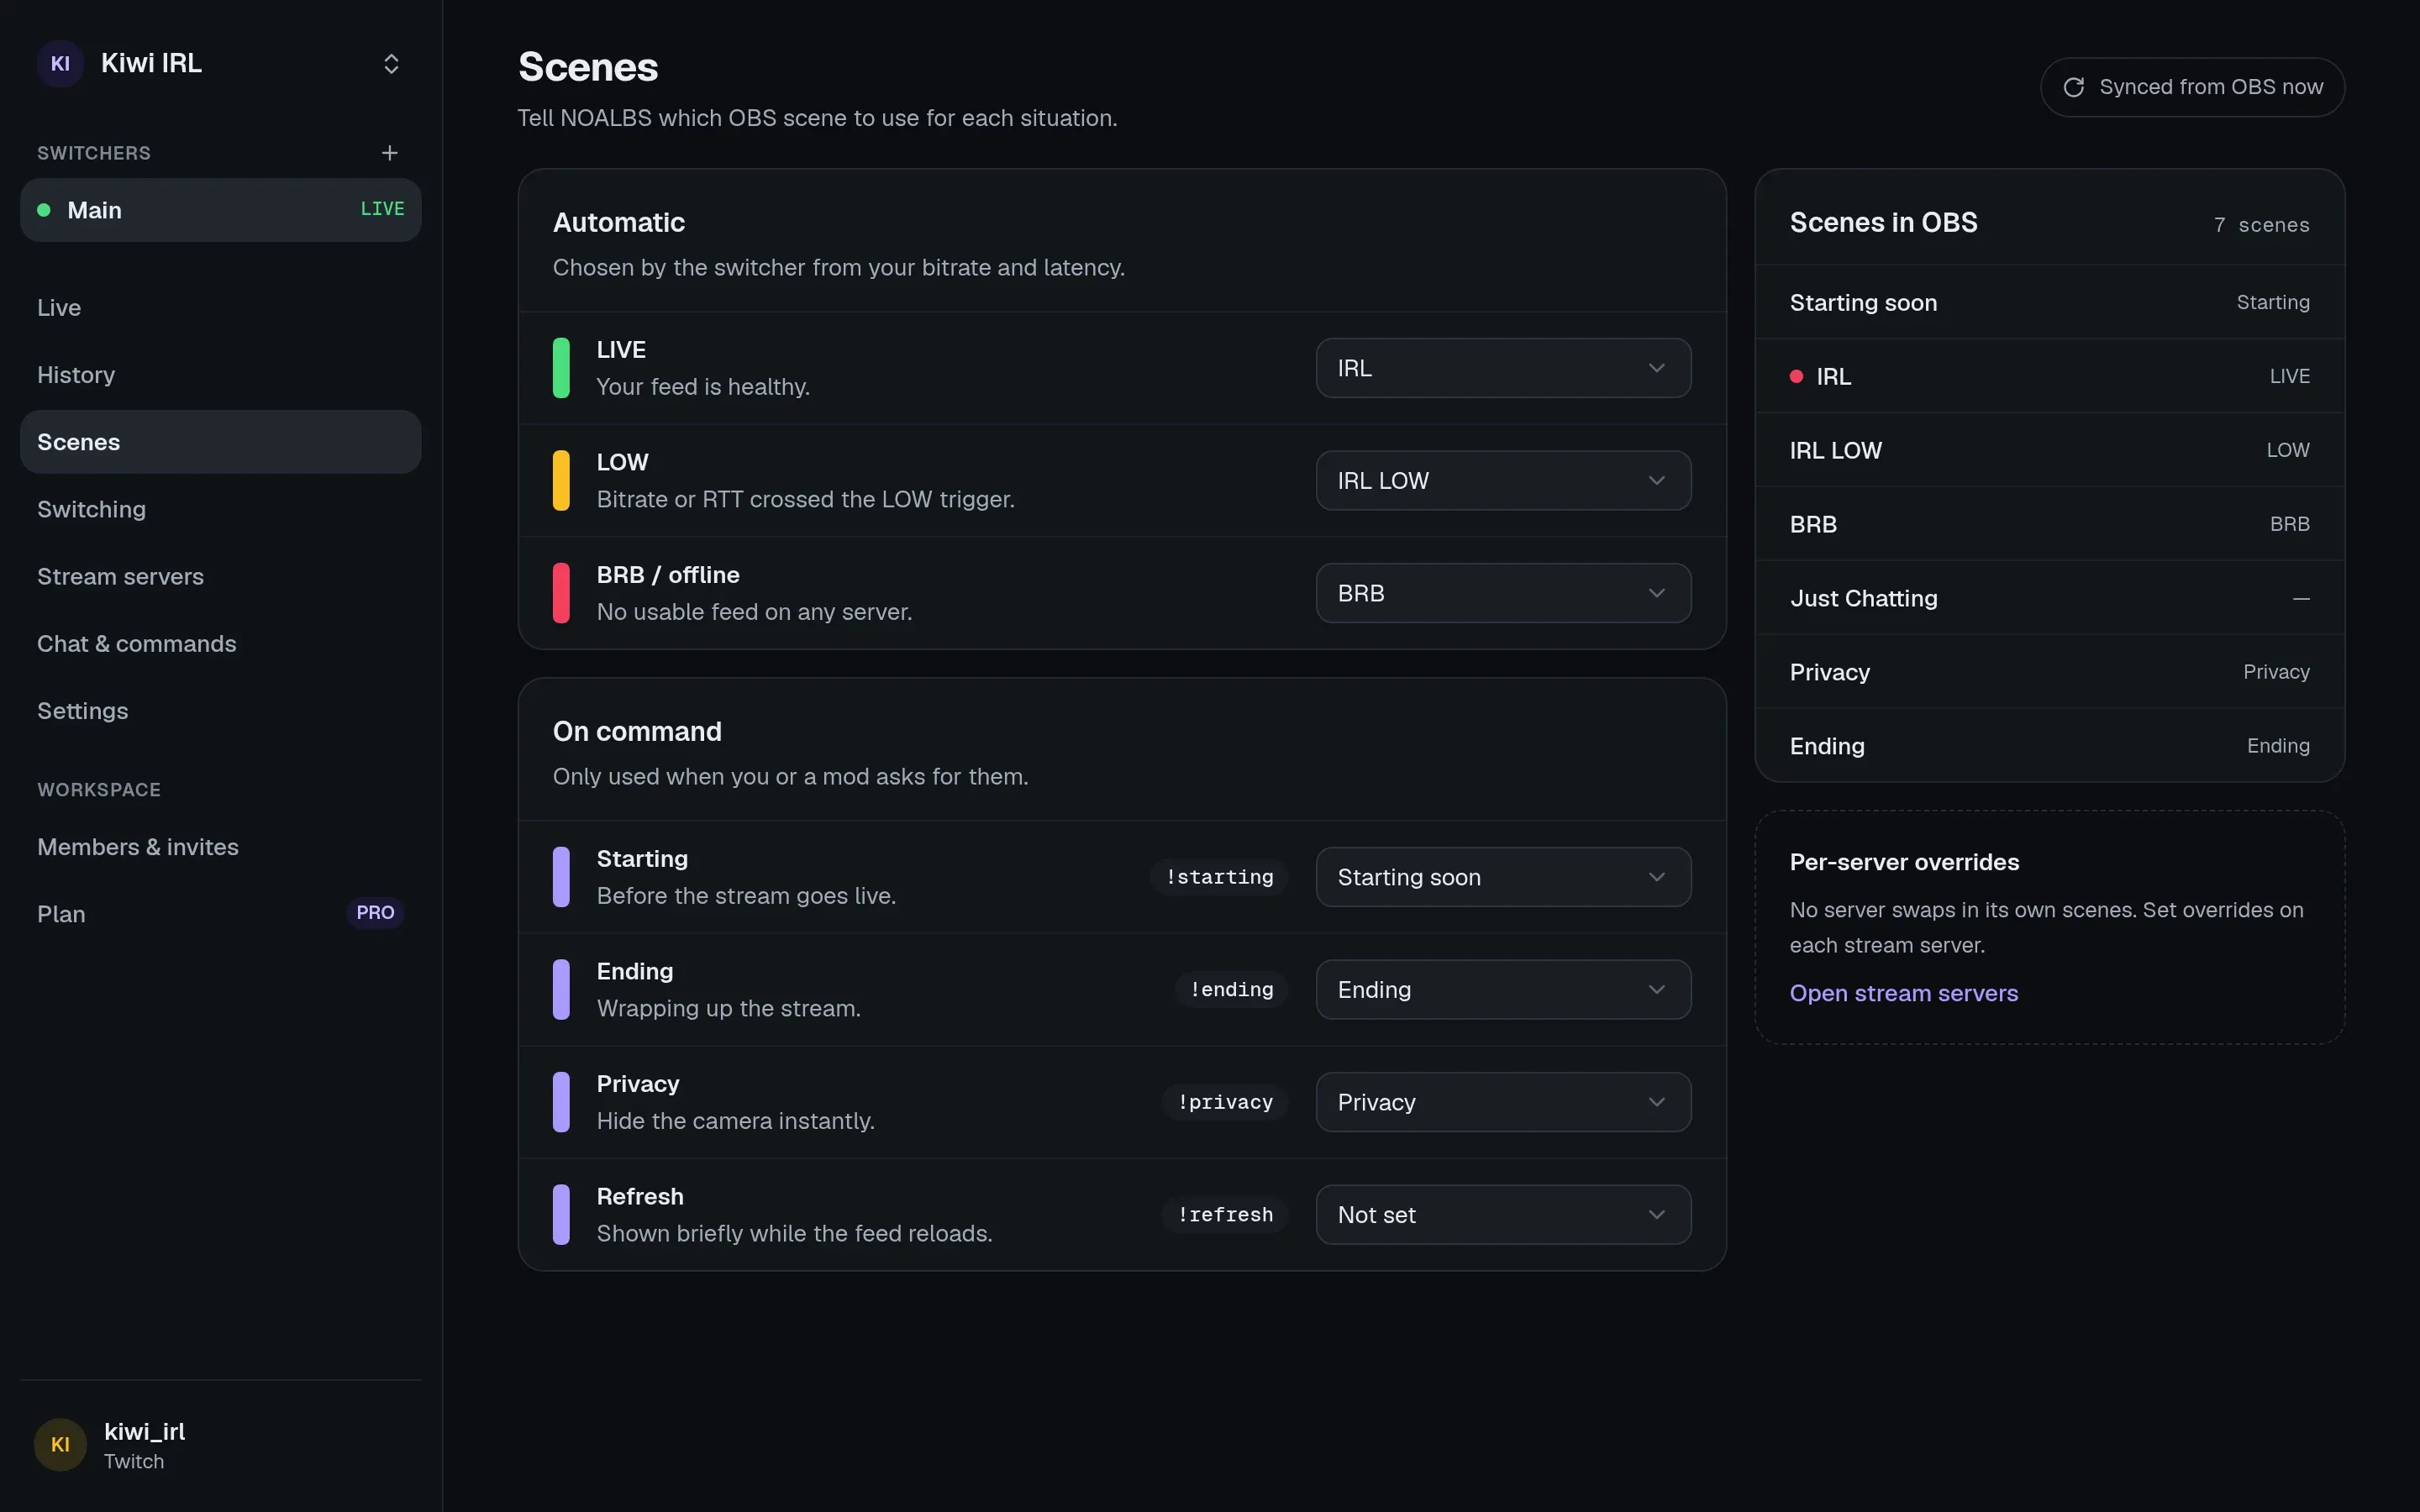The width and height of the screenshot is (2420, 1512).
Task: Click the !privacy command chip
Action: click(x=1225, y=1102)
